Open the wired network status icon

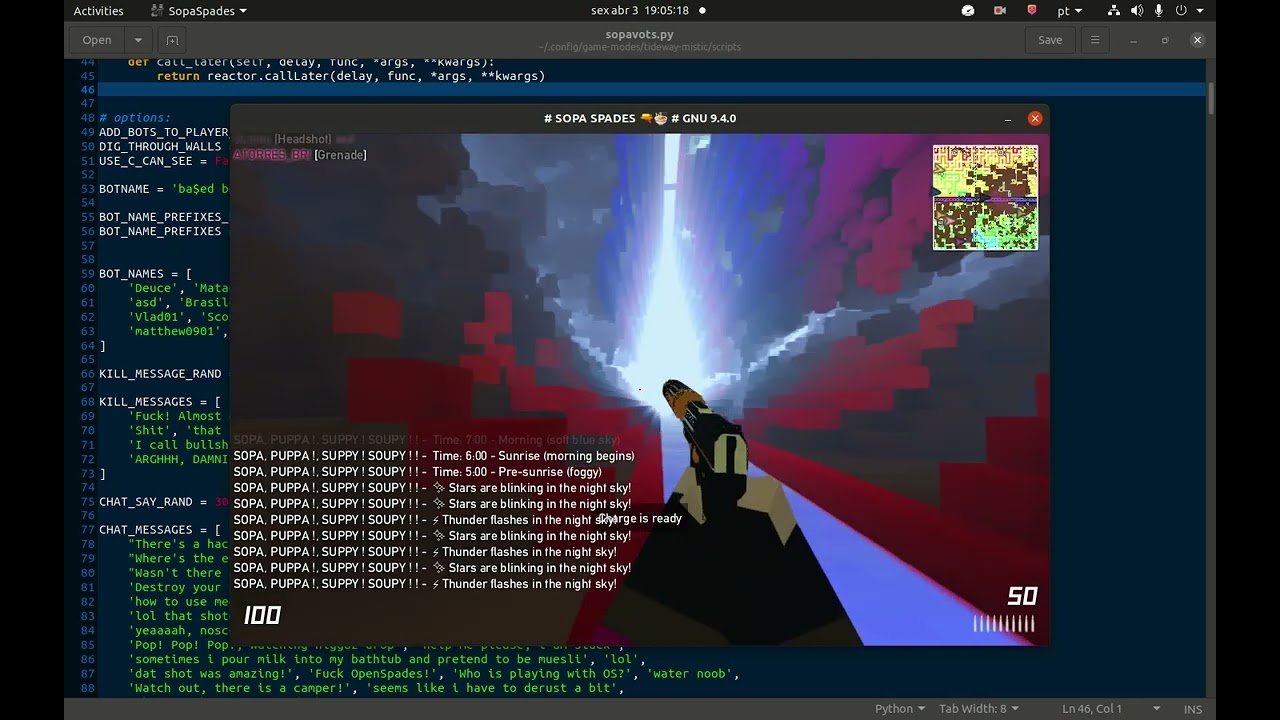[x=1114, y=11]
